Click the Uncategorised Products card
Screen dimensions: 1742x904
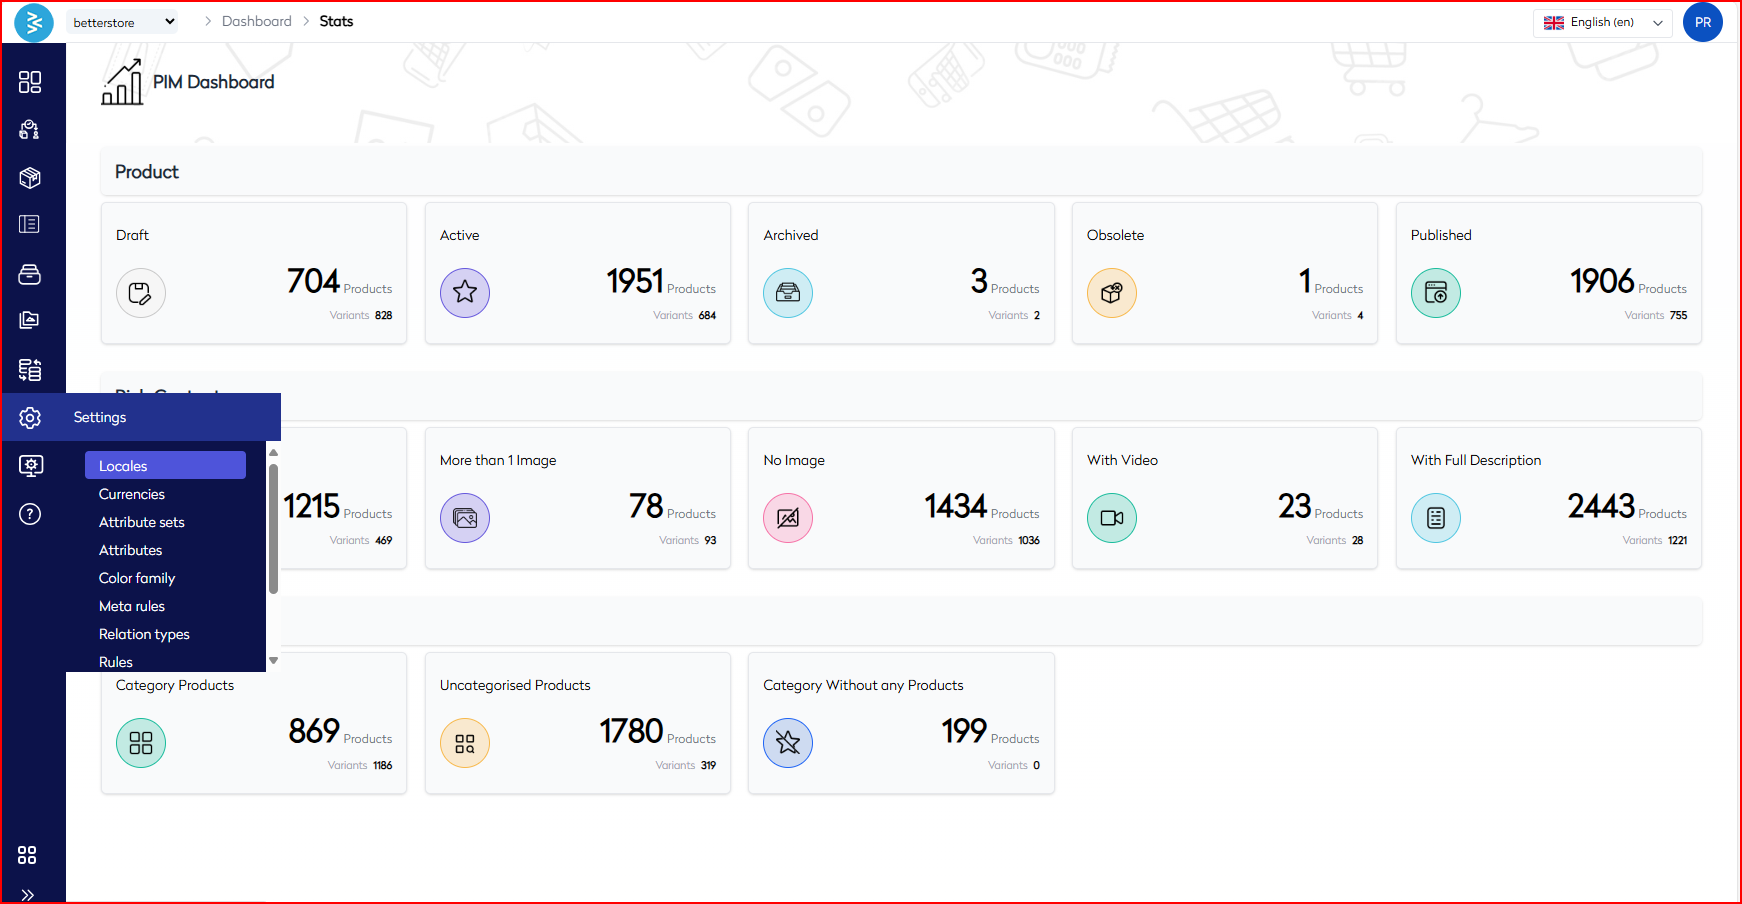point(577,723)
